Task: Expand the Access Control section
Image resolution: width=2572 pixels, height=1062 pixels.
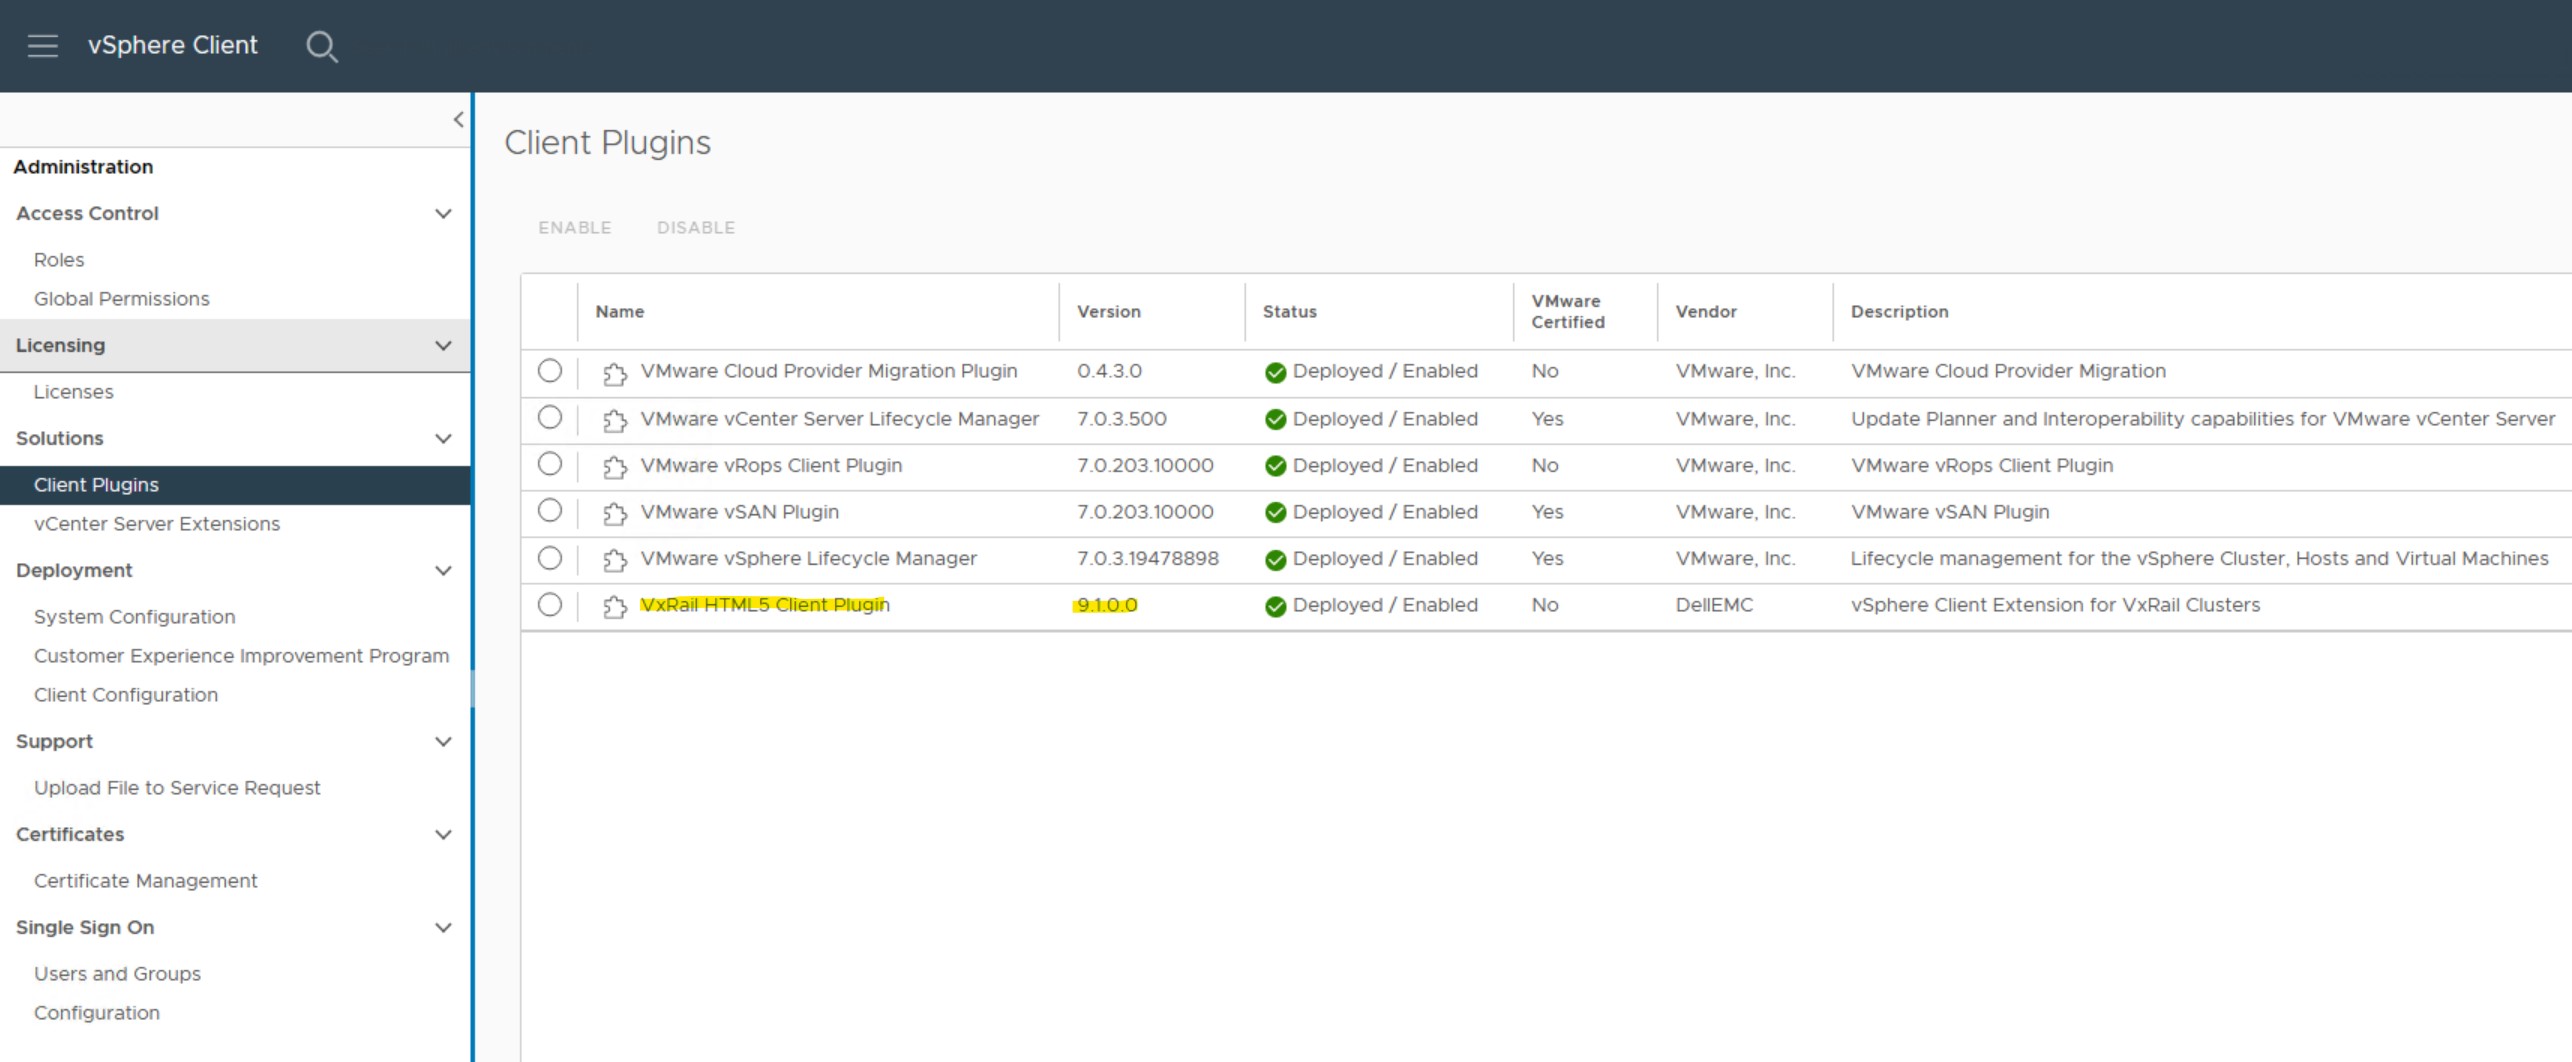Action: point(442,212)
